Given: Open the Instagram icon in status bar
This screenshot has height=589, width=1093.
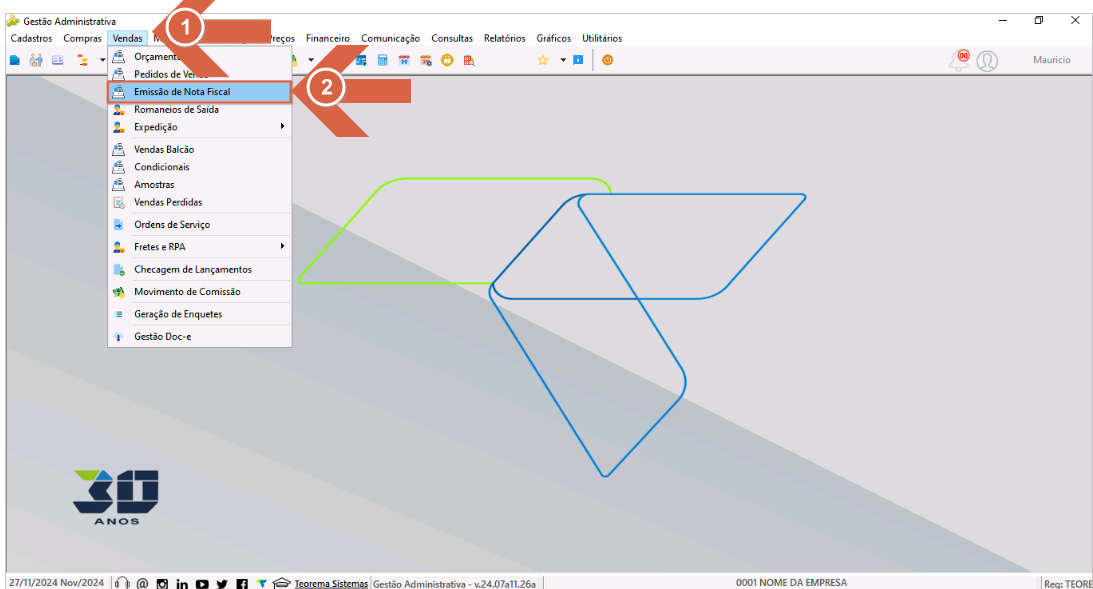Looking at the screenshot, I should [x=162, y=583].
